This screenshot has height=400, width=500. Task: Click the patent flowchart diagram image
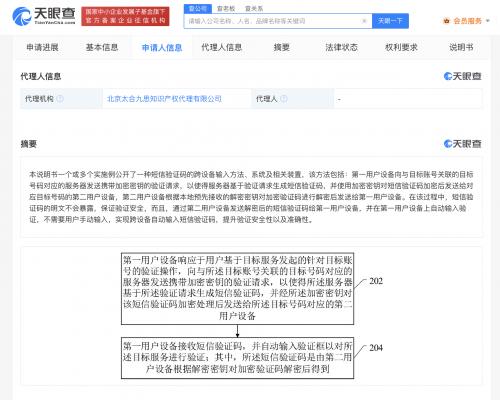[252, 316]
